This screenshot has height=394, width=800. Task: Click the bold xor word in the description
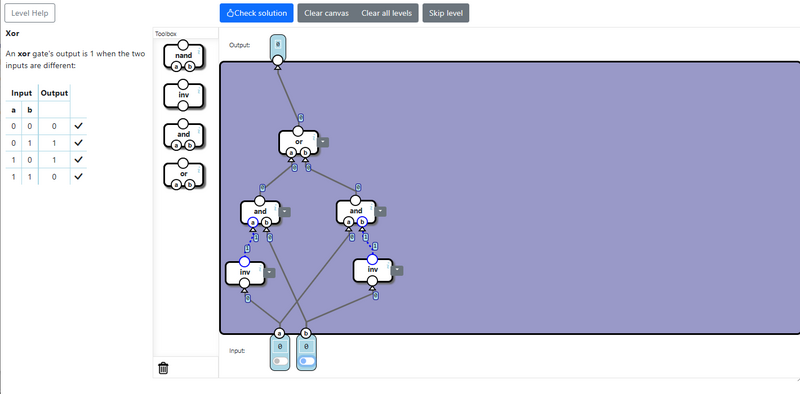click(23, 54)
